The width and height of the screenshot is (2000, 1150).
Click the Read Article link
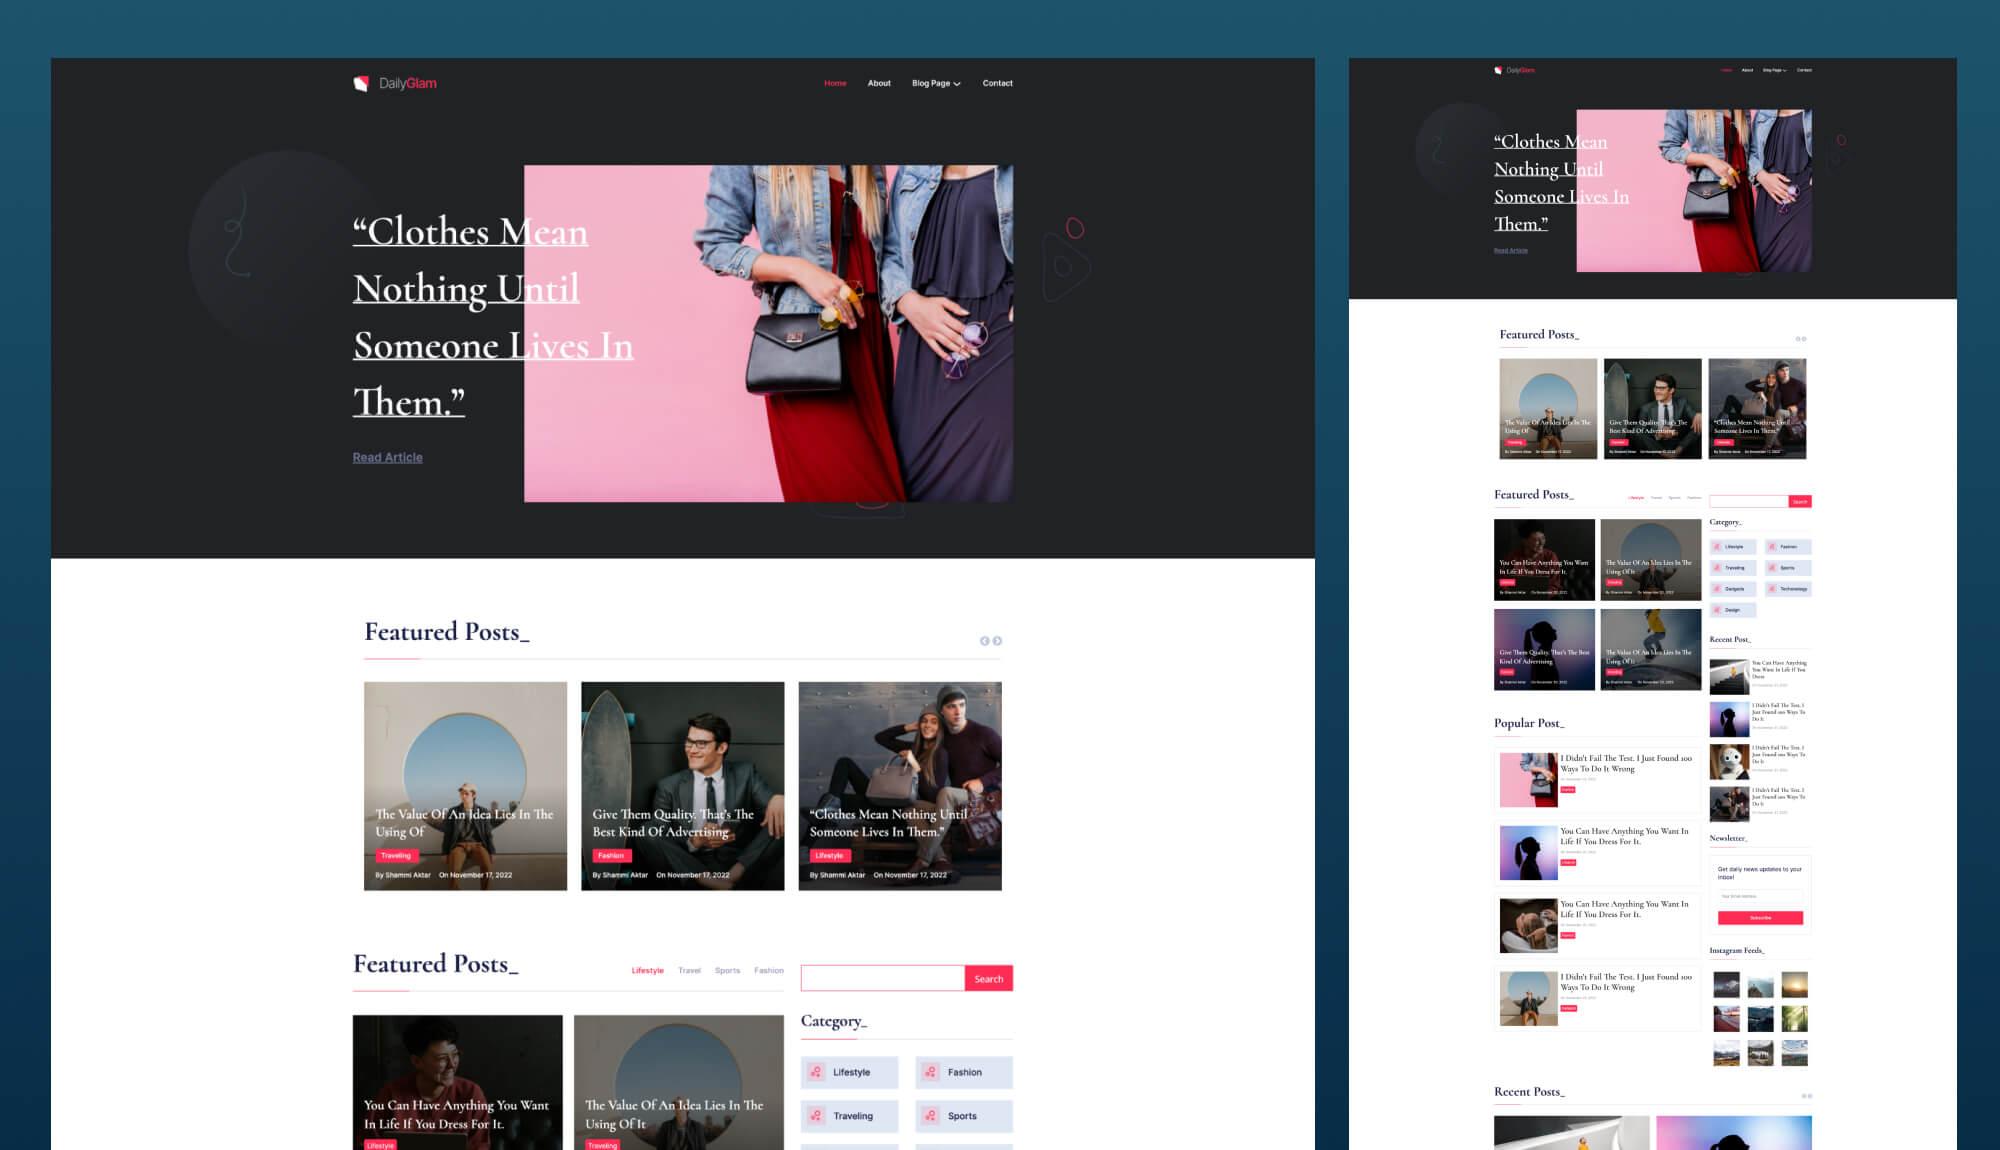pyautogui.click(x=387, y=458)
